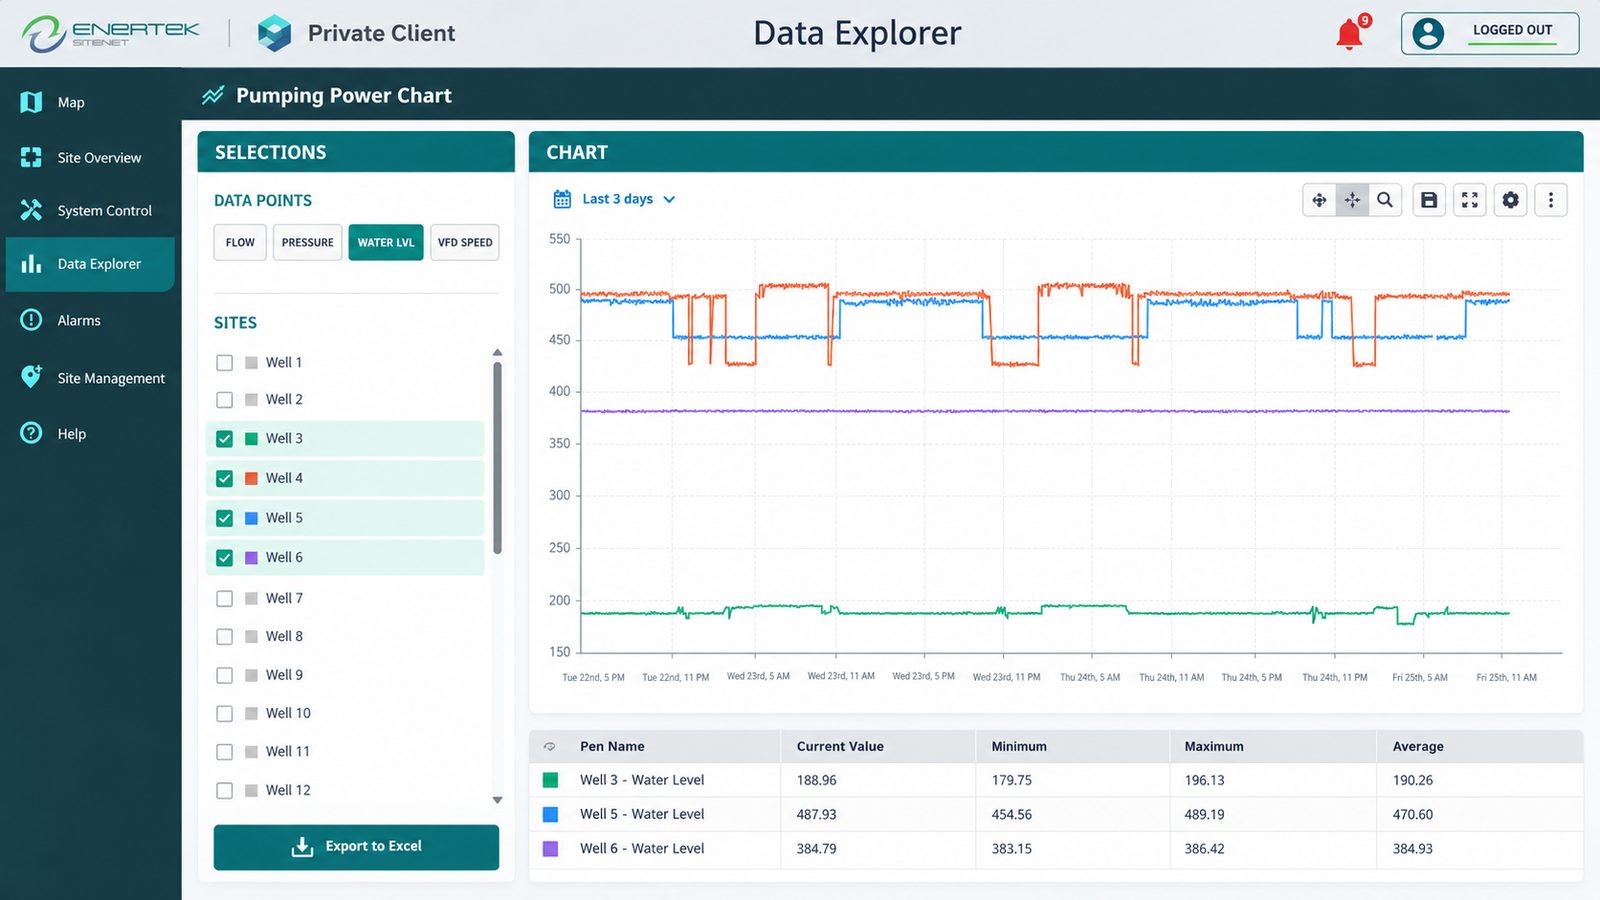Go to Site Overview

click(90, 157)
